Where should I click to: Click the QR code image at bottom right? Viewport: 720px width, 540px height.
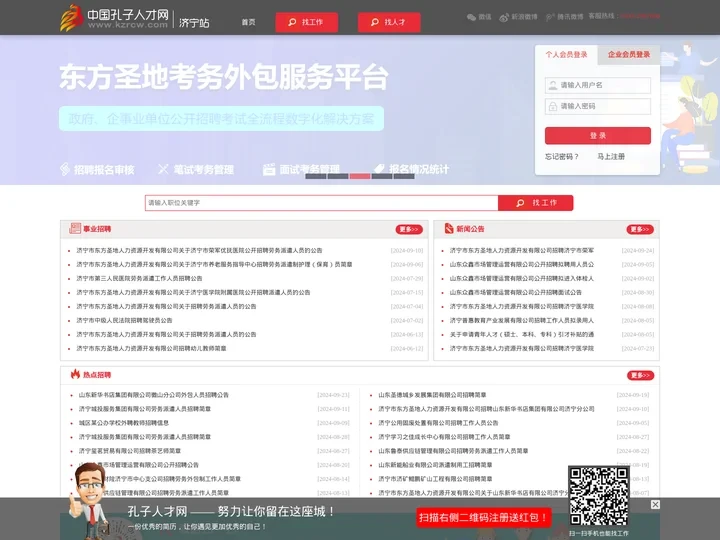(598, 496)
